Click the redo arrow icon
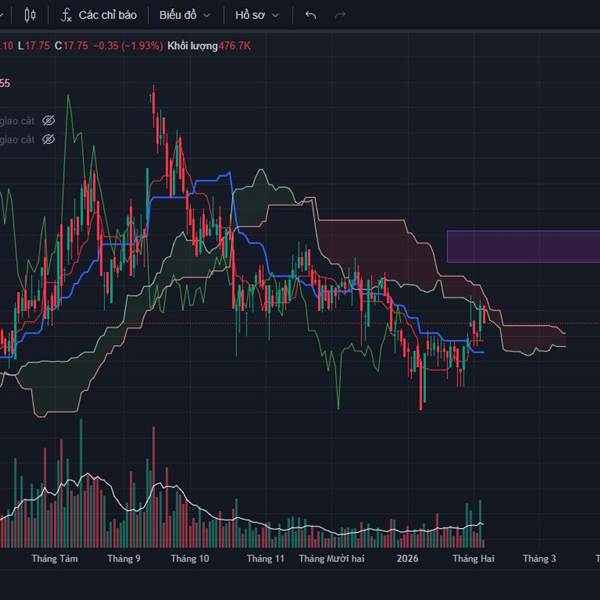This screenshot has height=600, width=600. point(340,15)
